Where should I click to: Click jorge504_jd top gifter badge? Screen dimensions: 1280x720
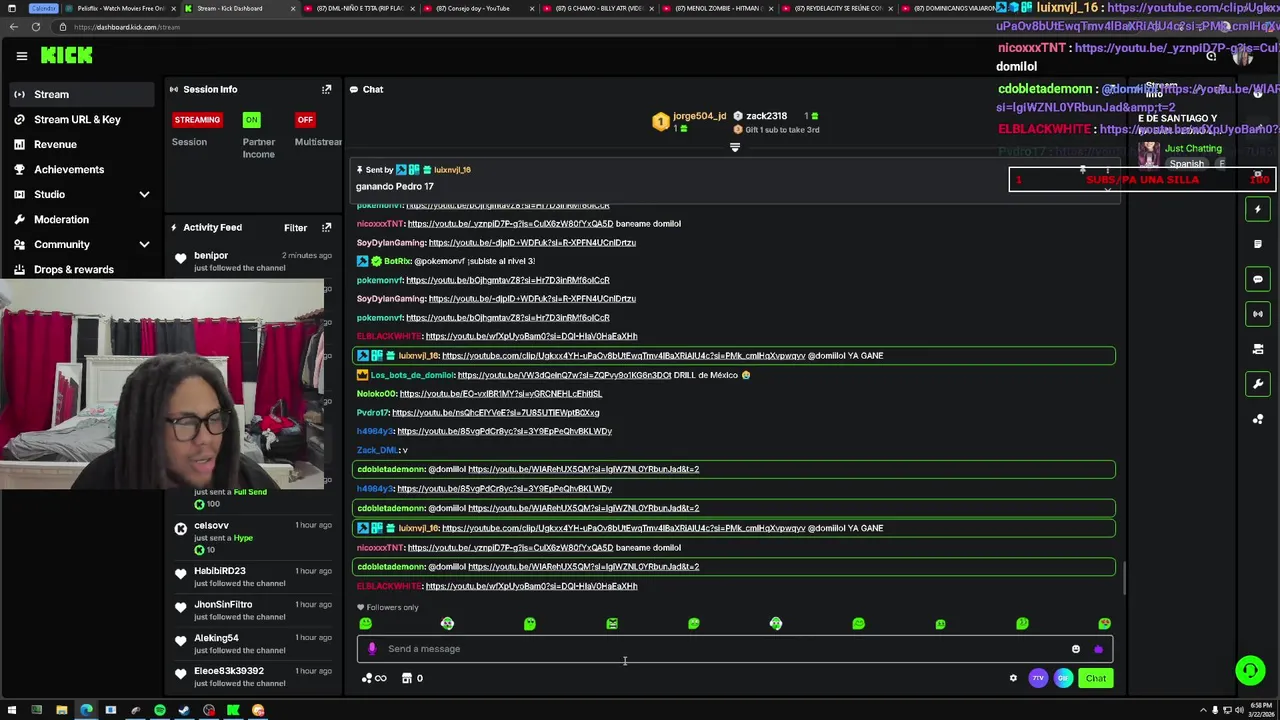tap(690, 121)
